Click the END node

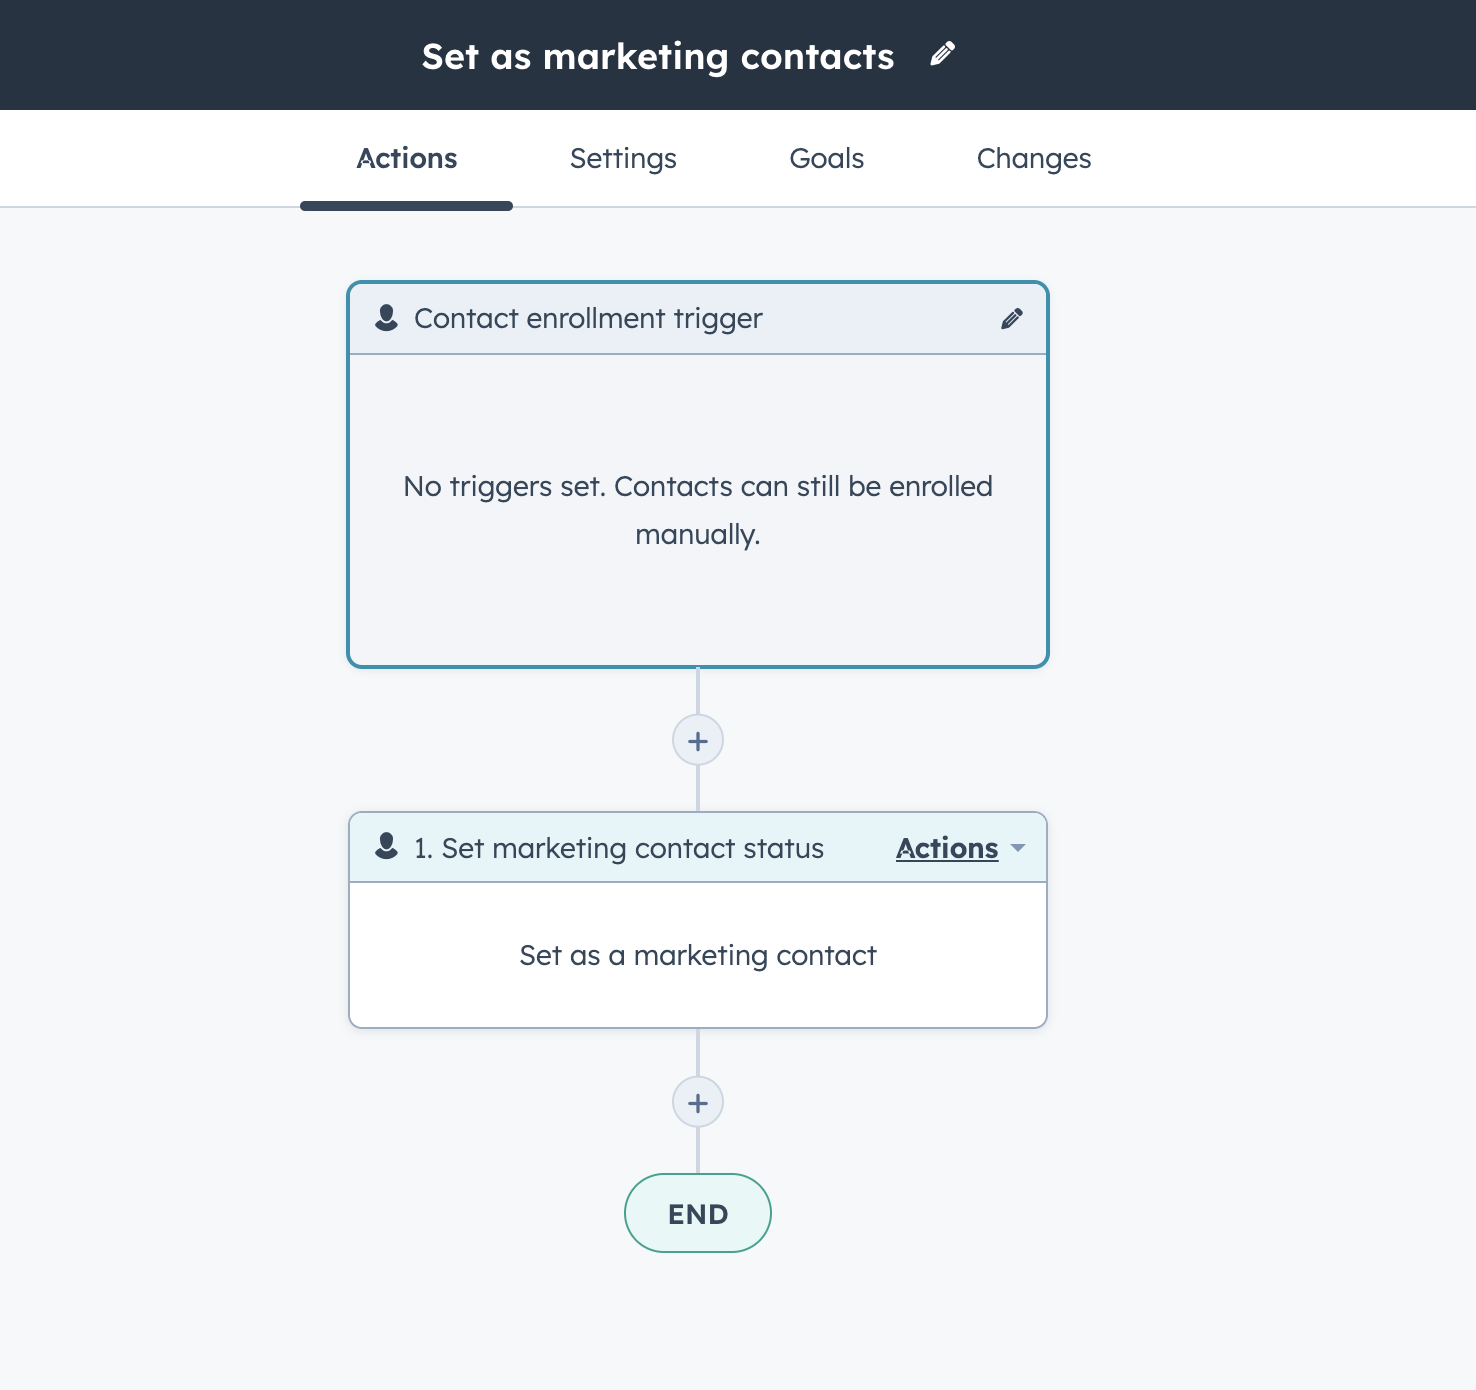(698, 1213)
